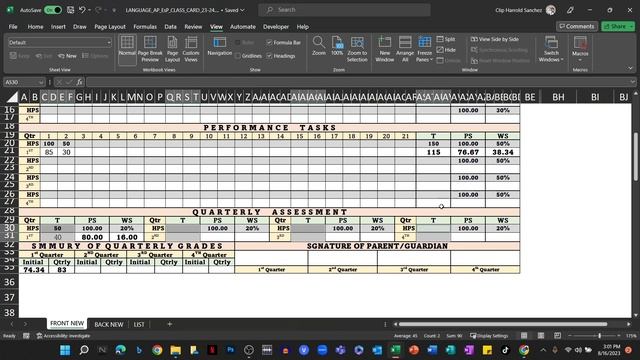Click the zoom in plus button
Viewport: 640px width, 360px height.
tap(618, 336)
